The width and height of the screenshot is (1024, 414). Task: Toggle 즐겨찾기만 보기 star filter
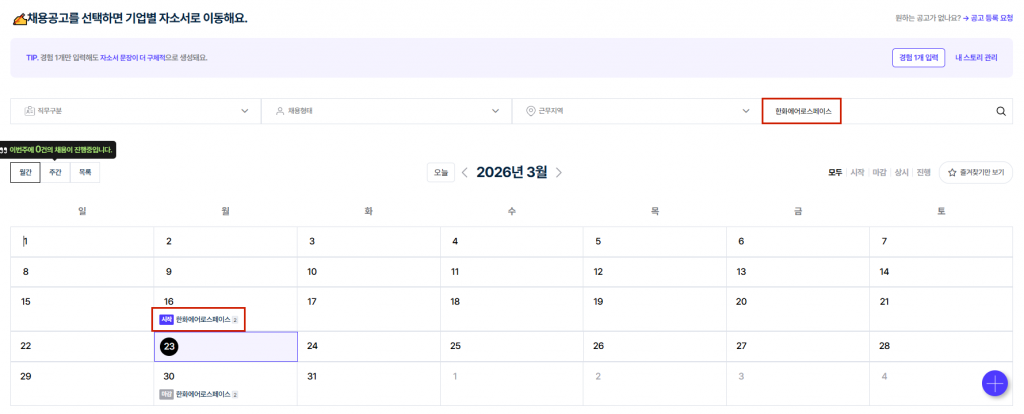click(x=975, y=172)
